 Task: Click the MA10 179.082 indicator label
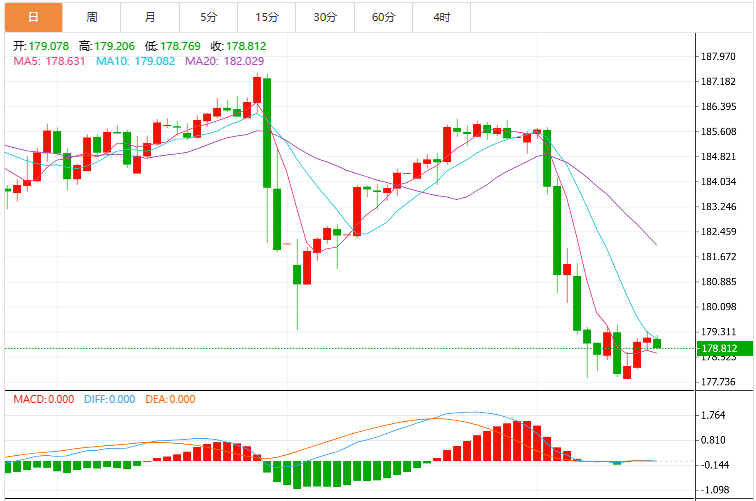(135, 61)
